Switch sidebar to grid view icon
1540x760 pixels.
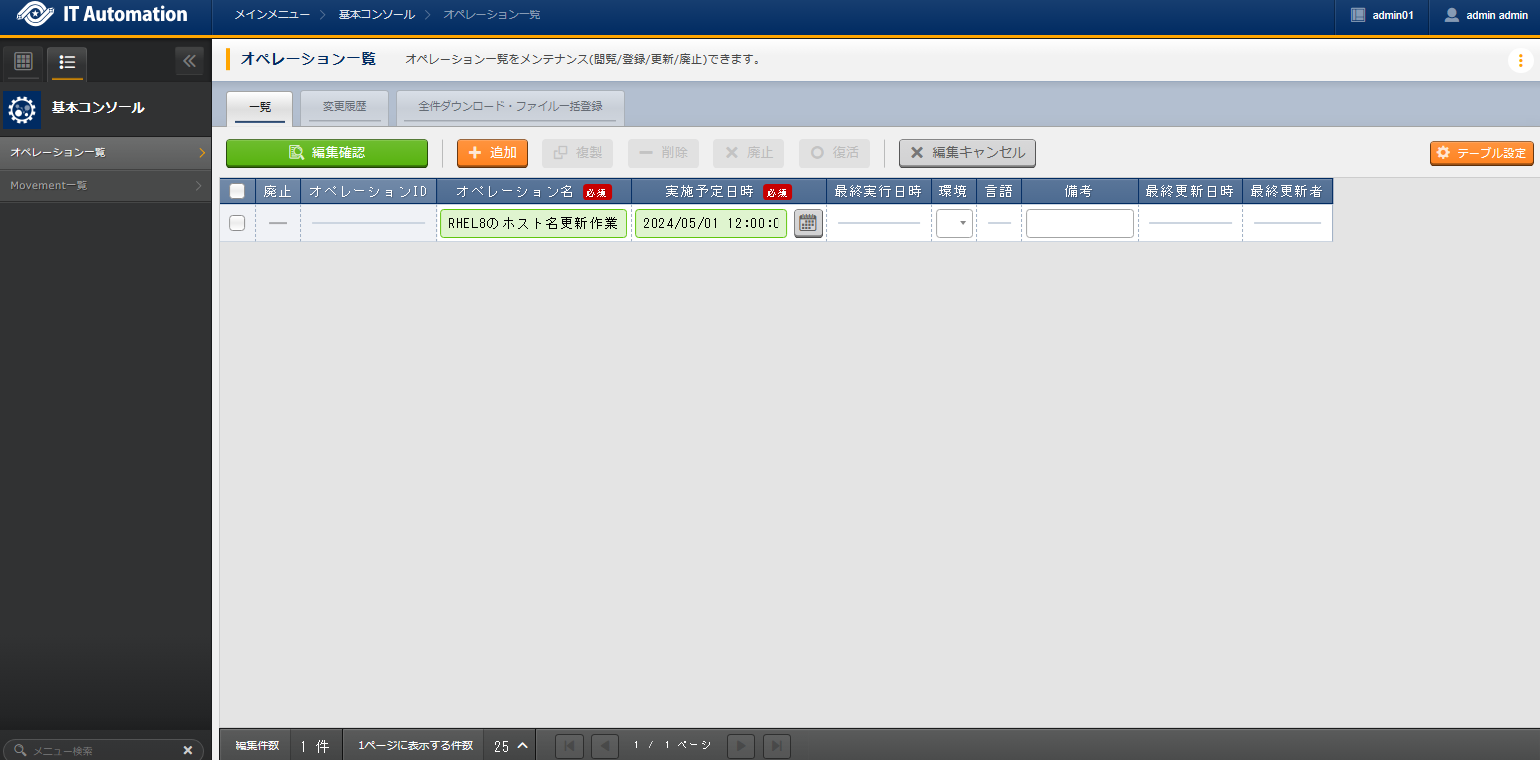coord(23,62)
